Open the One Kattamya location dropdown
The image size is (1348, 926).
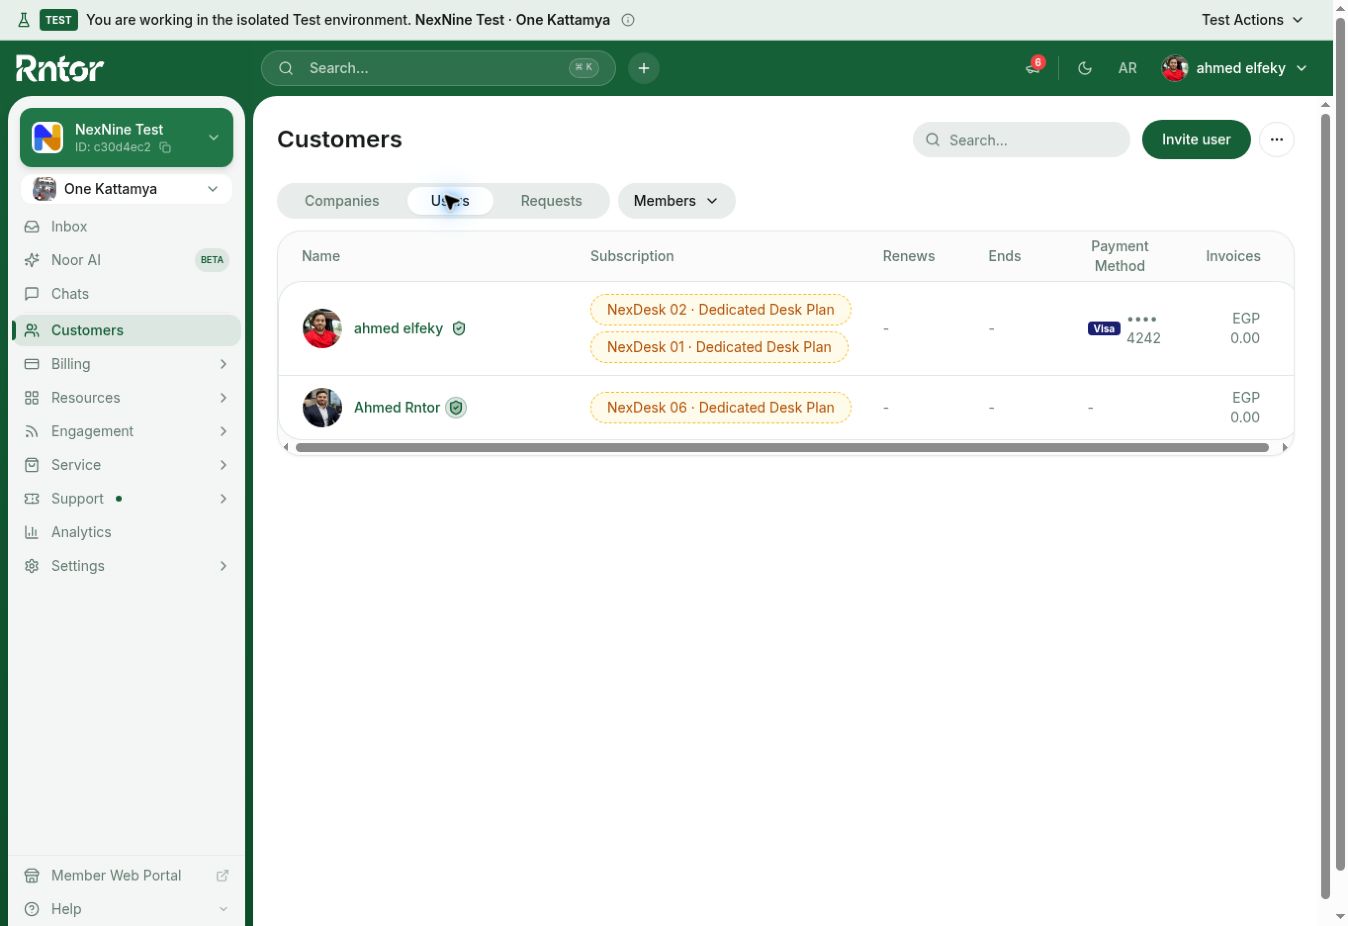(127, 189)
